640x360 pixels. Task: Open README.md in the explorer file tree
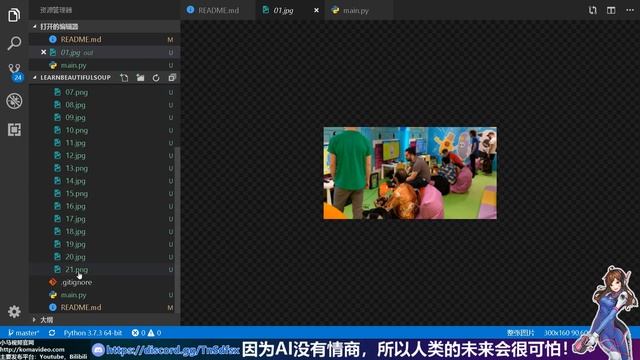(102, 307)
